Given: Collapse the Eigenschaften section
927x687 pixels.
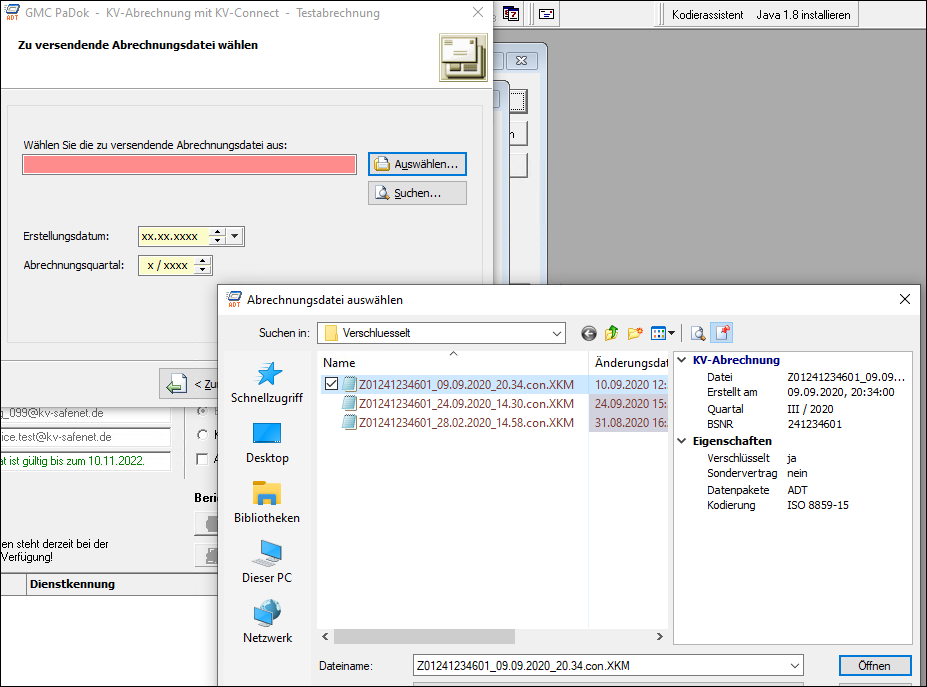Looking at the screenshot, I should pyautogui.click(x=682, y=441).
